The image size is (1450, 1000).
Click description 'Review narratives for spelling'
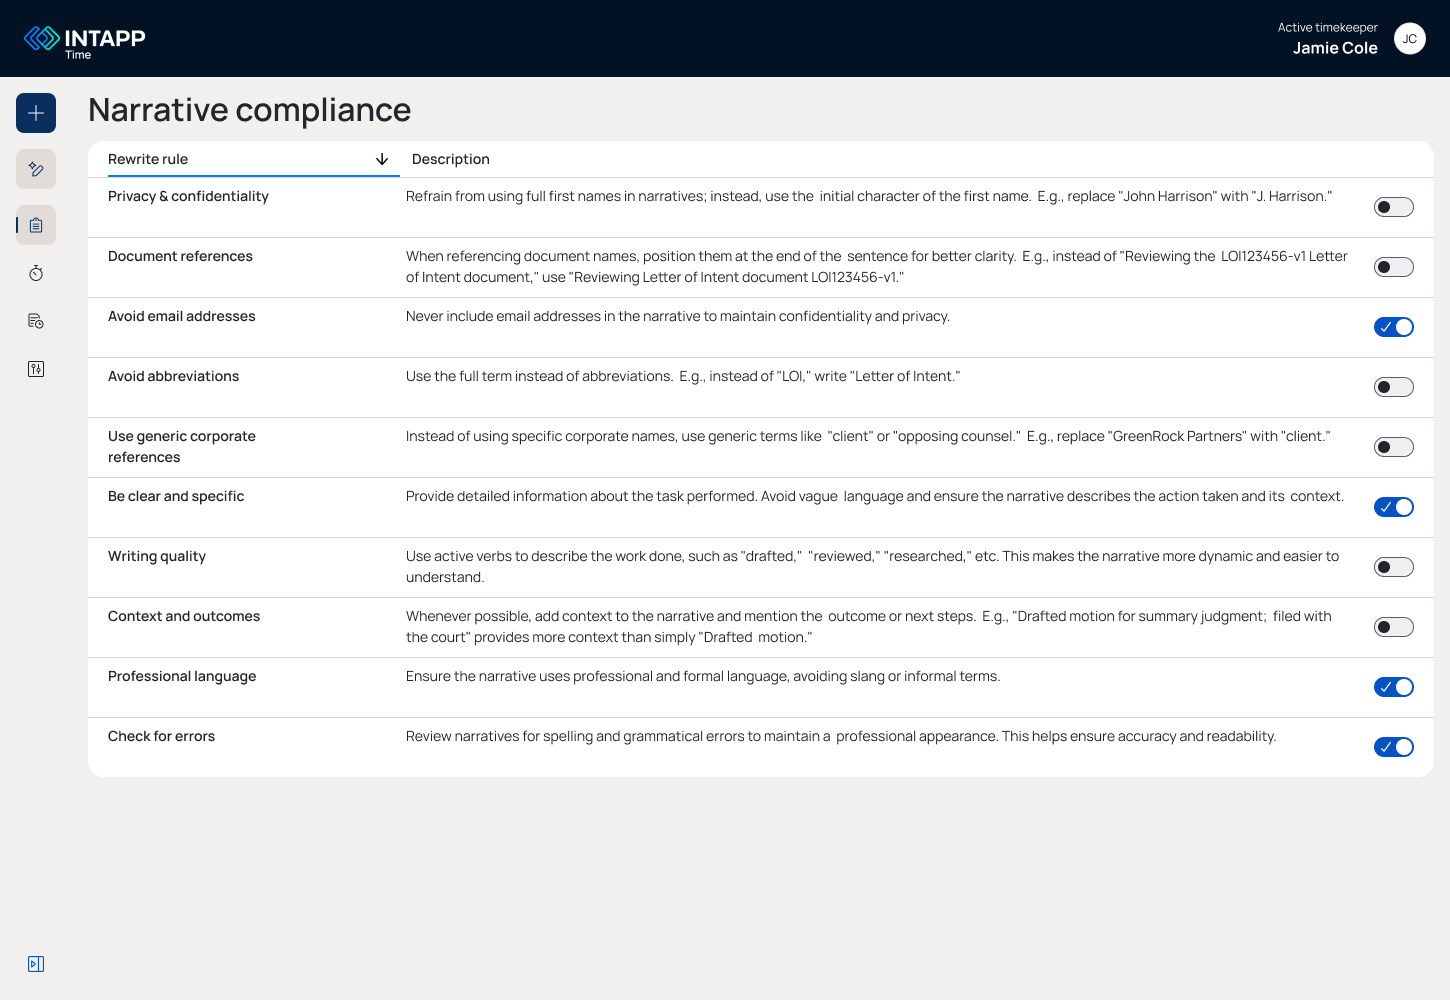click(x=841, y=736)
